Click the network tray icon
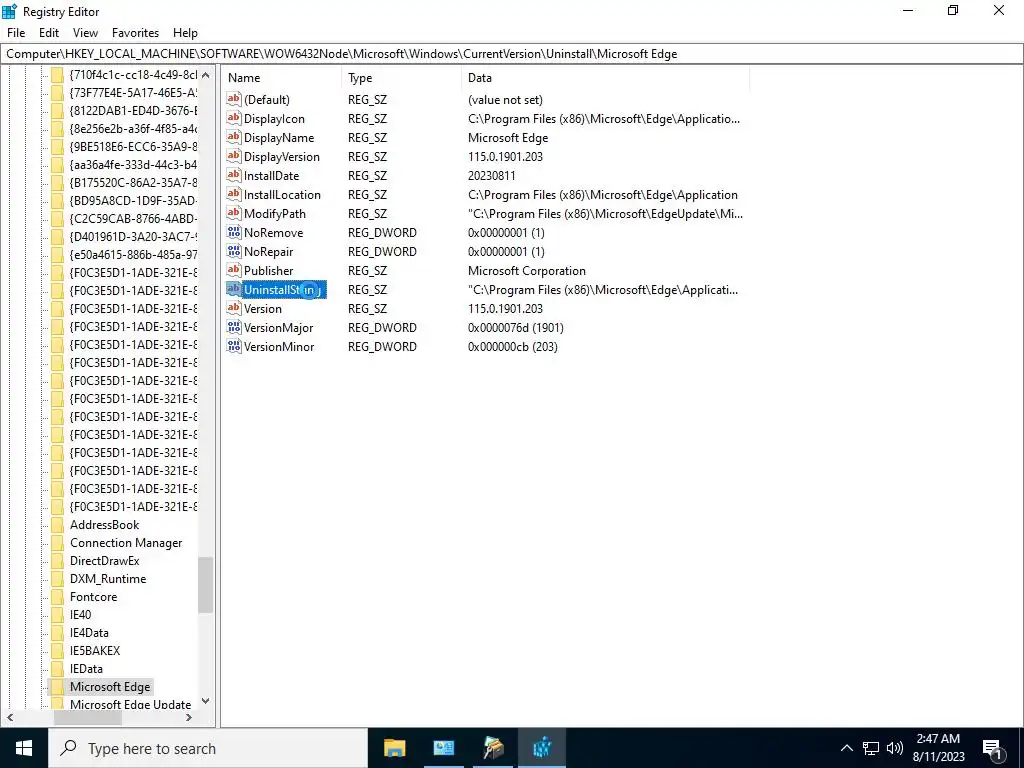Screen dimensions: 1024x768 (871, 748)
